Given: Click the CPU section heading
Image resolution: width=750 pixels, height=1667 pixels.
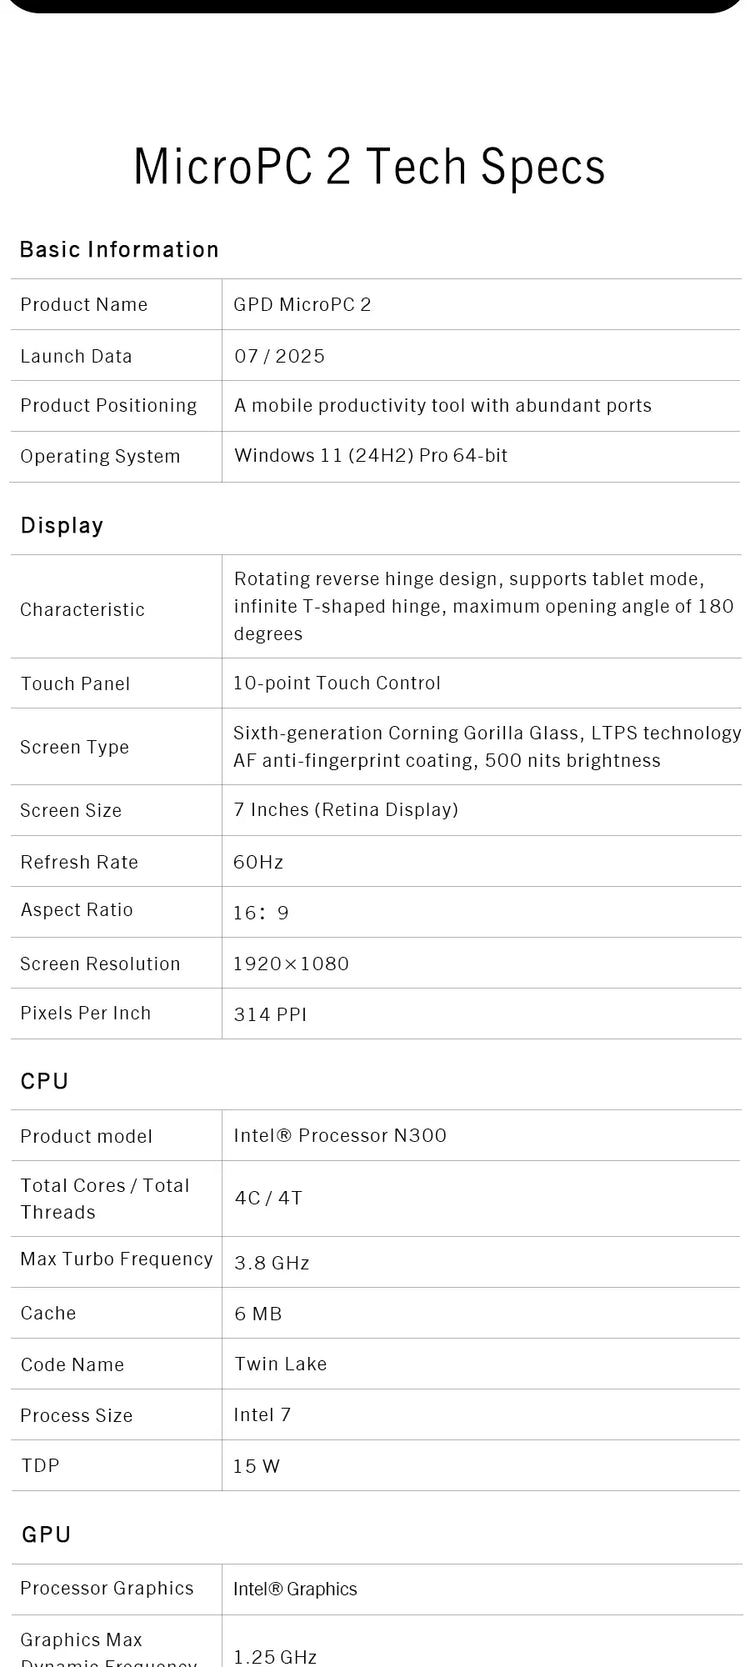Looking at the screenshot, I should (45, 1081).
